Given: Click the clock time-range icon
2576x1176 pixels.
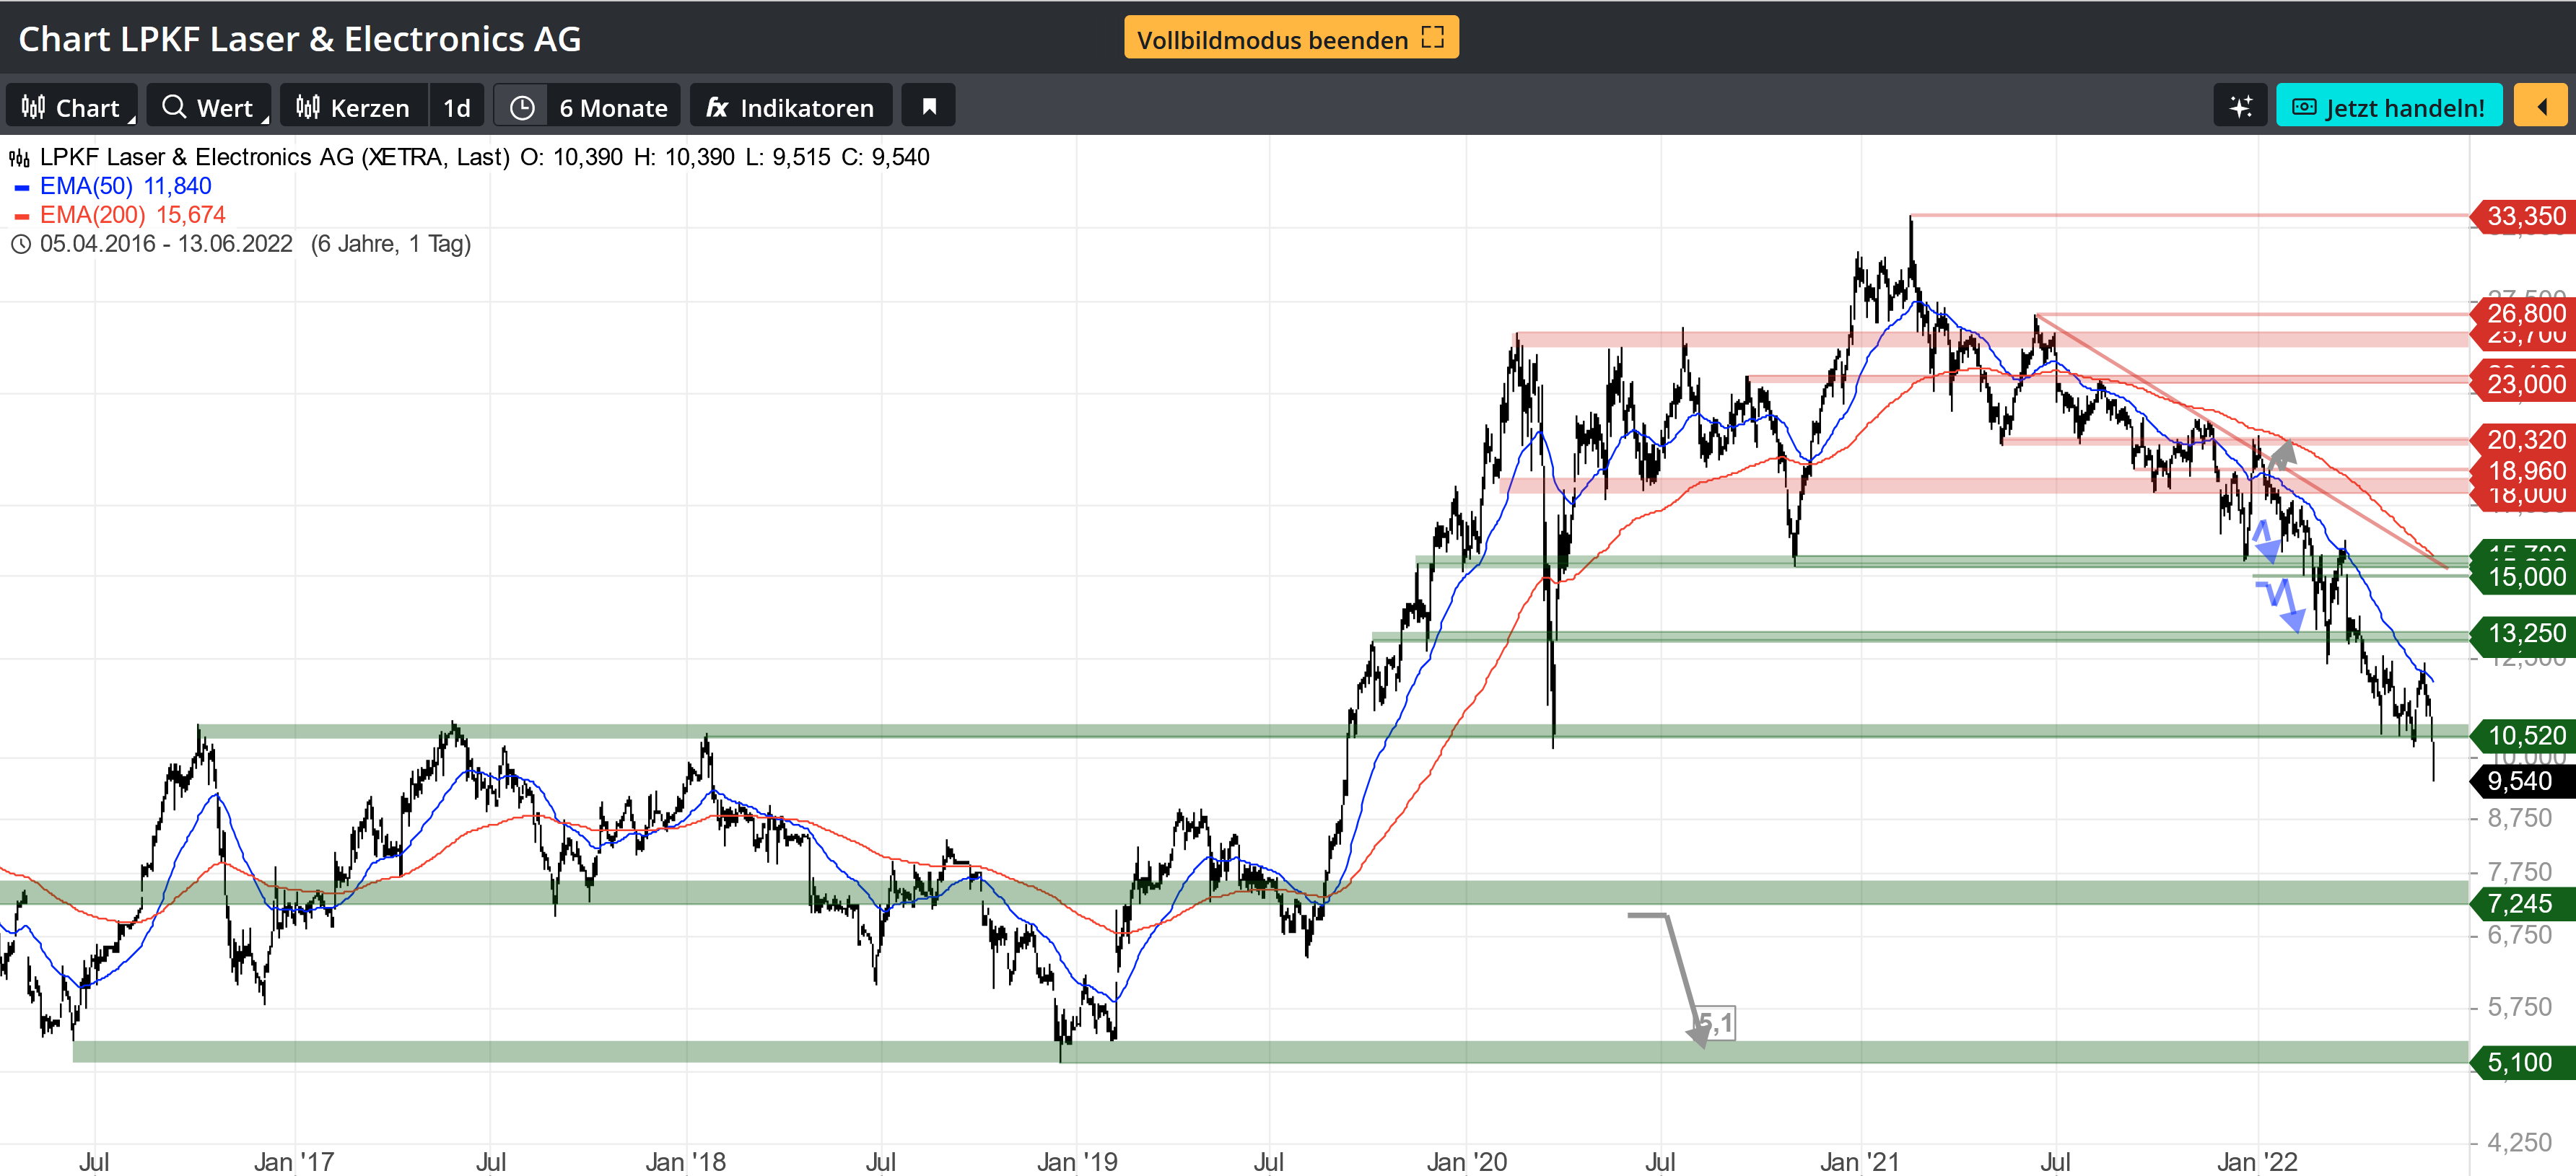Looking at the screenshot, I should tap(522, 107).
